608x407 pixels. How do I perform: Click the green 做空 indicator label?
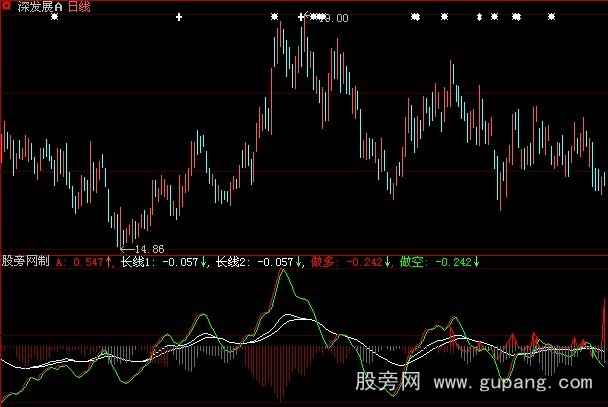412,262
